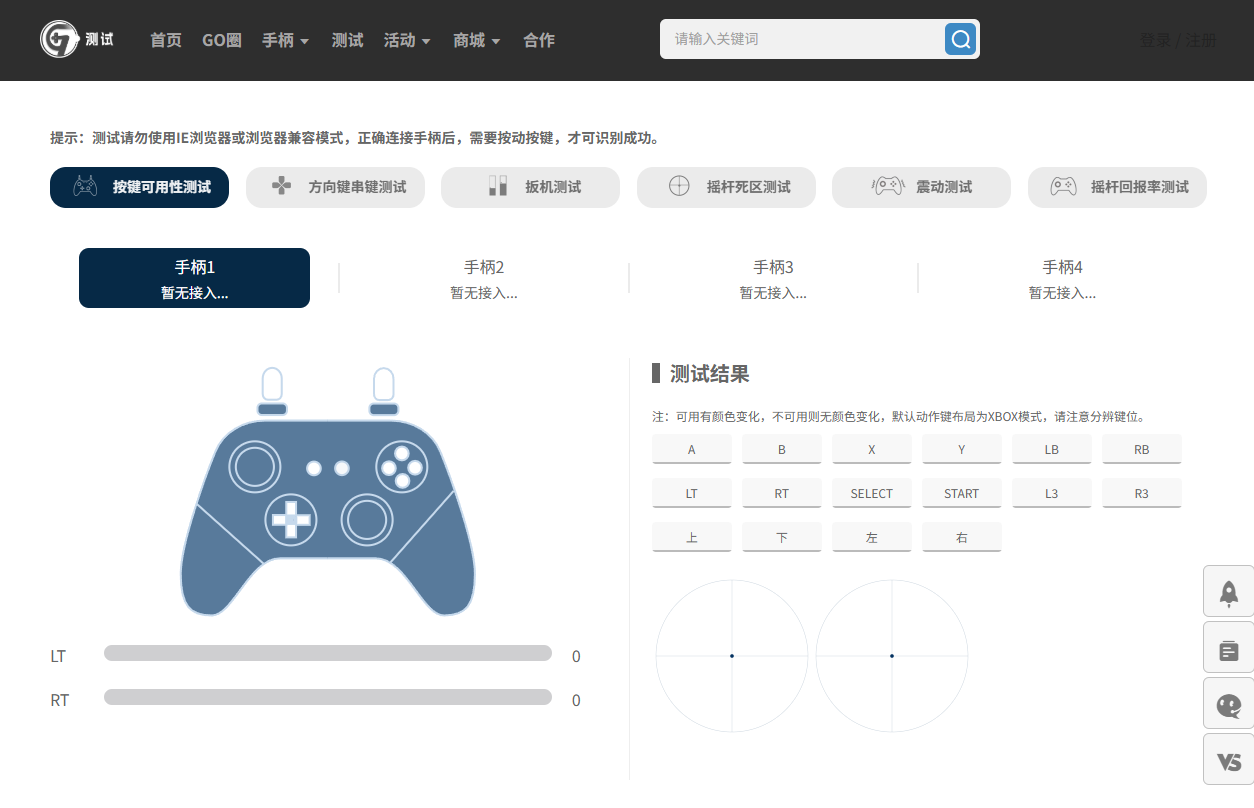Click the 左 direction button
This screenshot has height=808, width=1254.
pos(872,537)
